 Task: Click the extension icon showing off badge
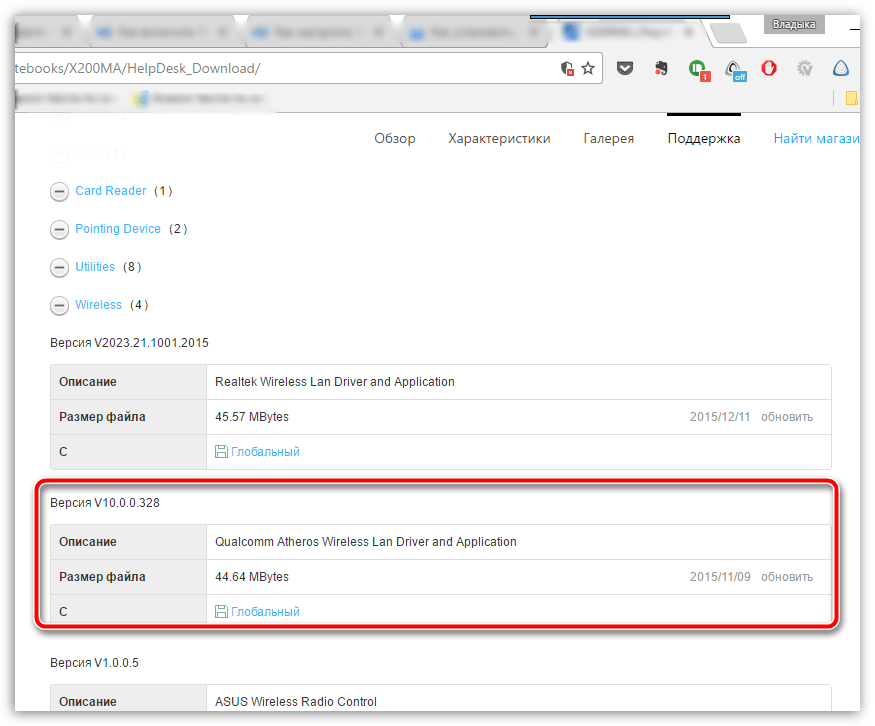(x=734, y=69)
